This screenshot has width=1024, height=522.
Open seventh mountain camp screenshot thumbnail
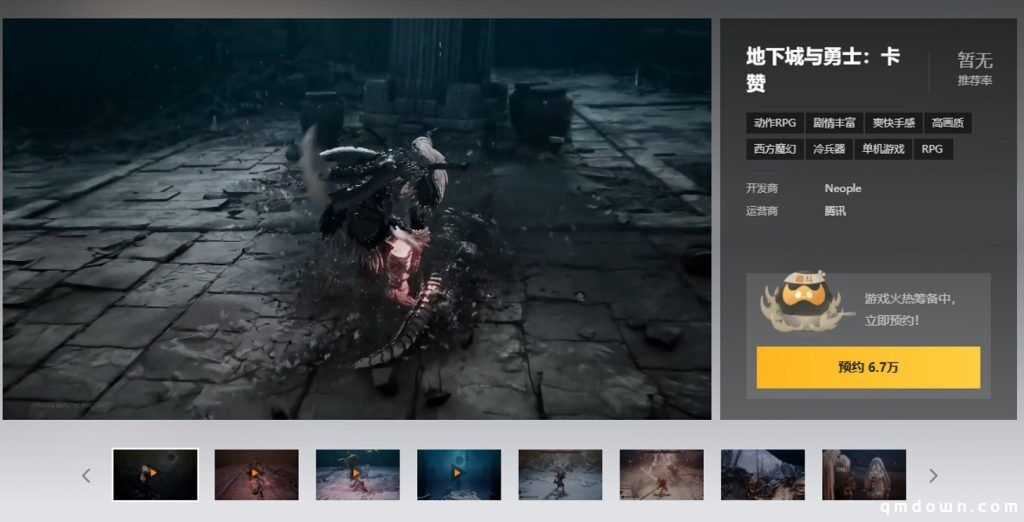[763, 474]
